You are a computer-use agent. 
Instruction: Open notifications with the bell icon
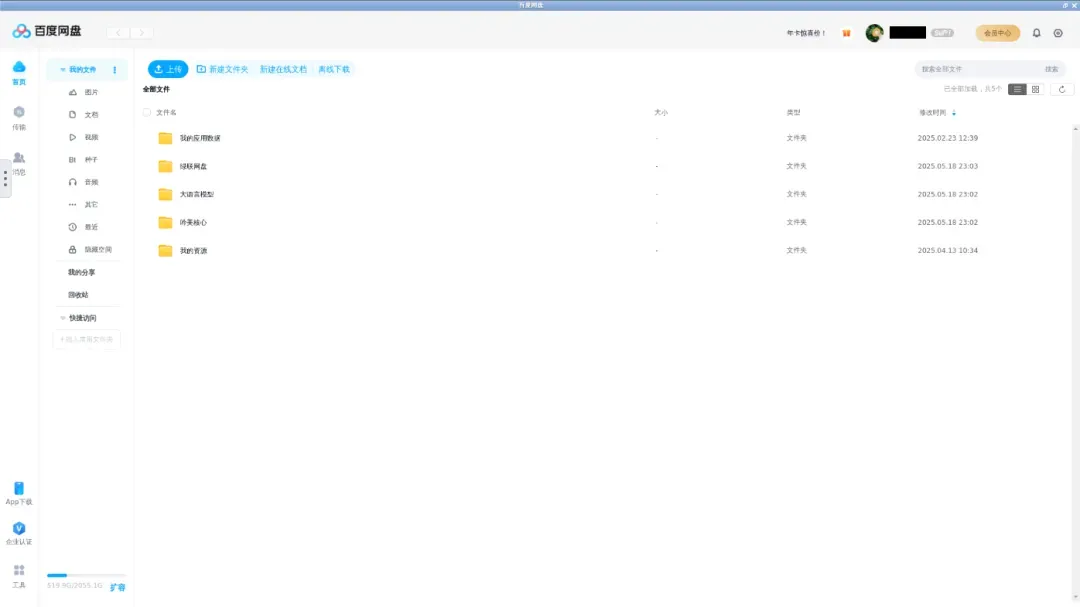pyautogui.click(x=1037, y=33)
